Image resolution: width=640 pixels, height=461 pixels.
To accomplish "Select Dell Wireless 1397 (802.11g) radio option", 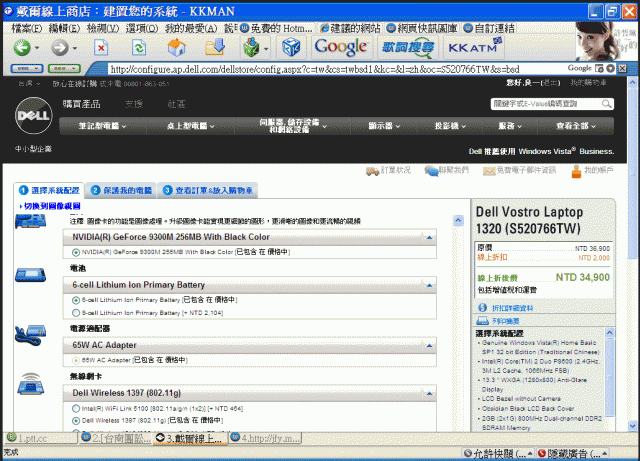I will 76,421.
